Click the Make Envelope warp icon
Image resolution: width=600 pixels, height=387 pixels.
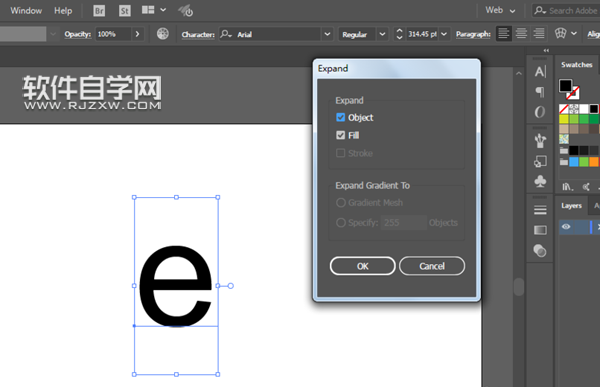561,34
